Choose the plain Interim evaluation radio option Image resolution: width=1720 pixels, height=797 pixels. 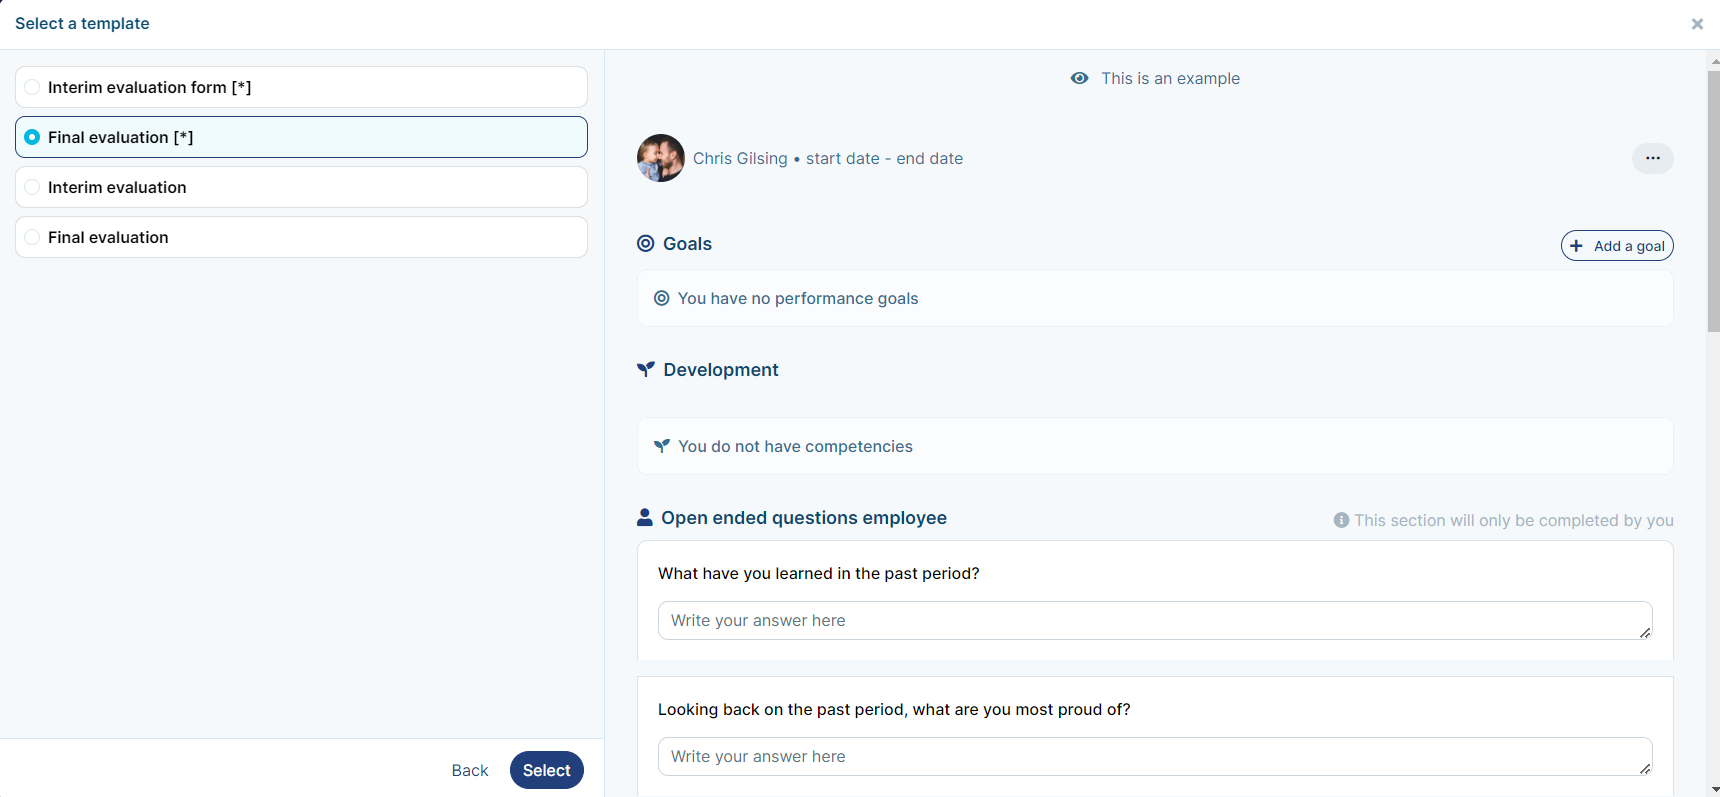[32, 187]
